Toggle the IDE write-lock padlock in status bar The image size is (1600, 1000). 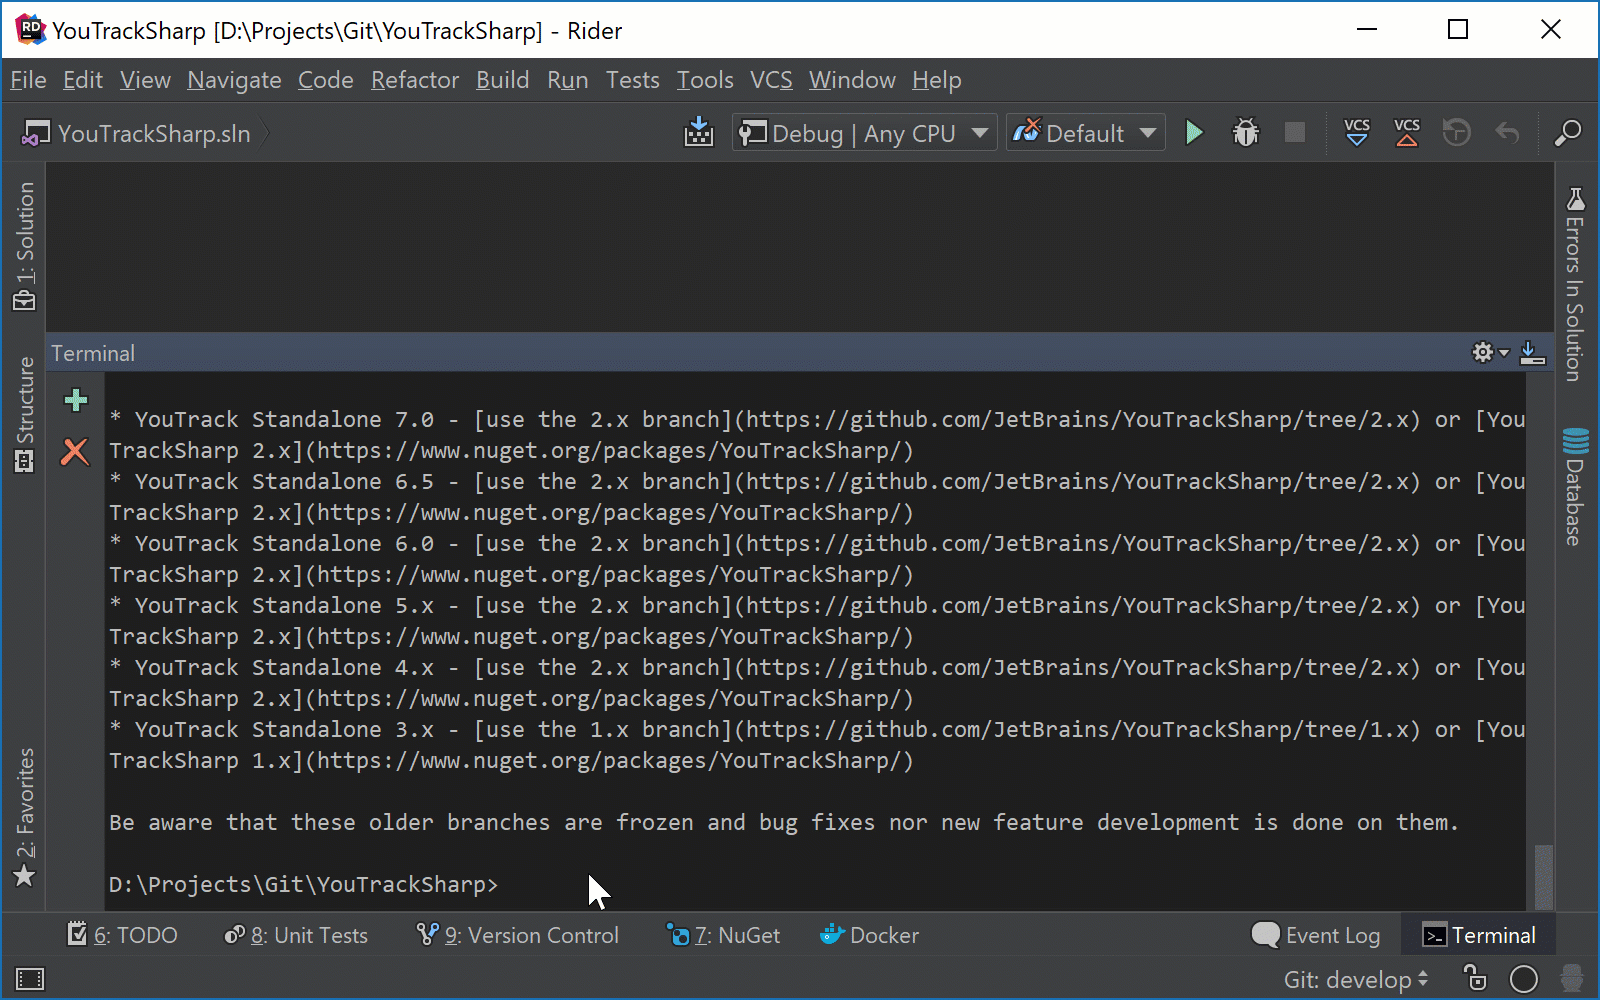pyautogui.click(x=1476, y=979)
